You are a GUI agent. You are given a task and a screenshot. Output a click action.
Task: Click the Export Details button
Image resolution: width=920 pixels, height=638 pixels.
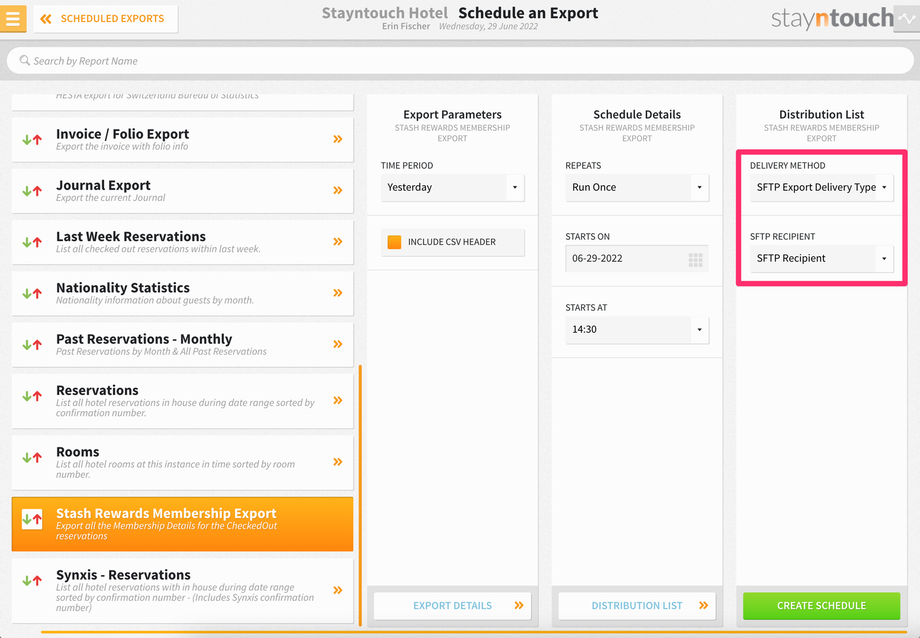(x=452, y=606)
